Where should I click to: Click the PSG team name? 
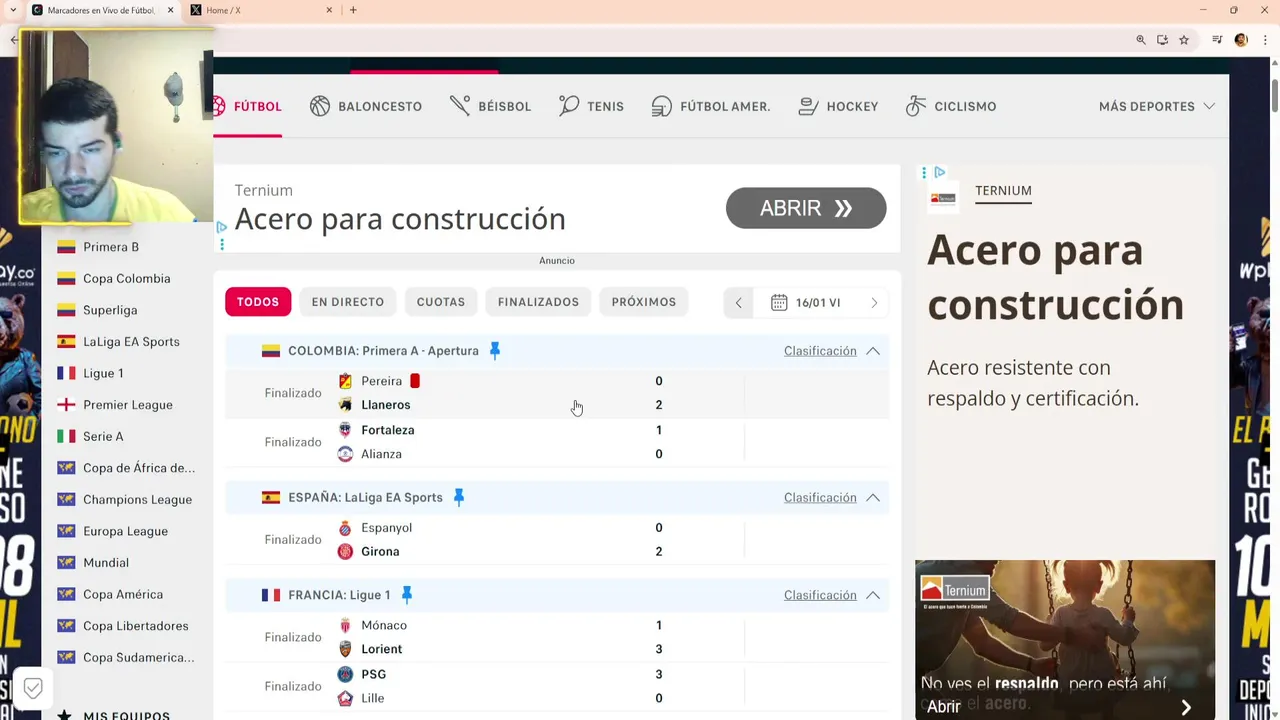[374, 674]
